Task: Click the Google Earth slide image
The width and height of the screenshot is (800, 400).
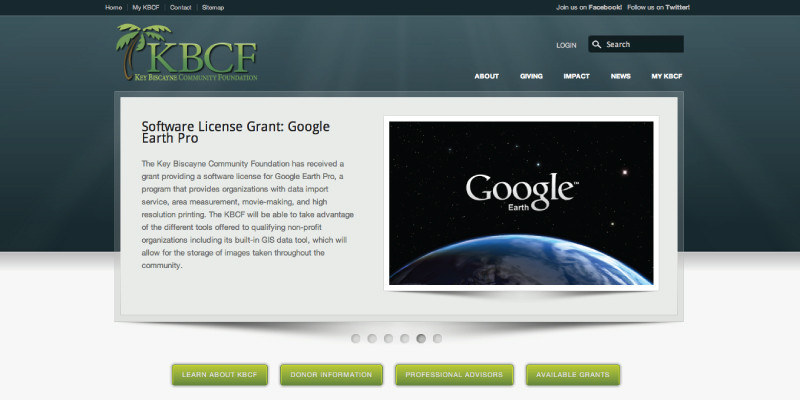Action: tap(521, 203)
